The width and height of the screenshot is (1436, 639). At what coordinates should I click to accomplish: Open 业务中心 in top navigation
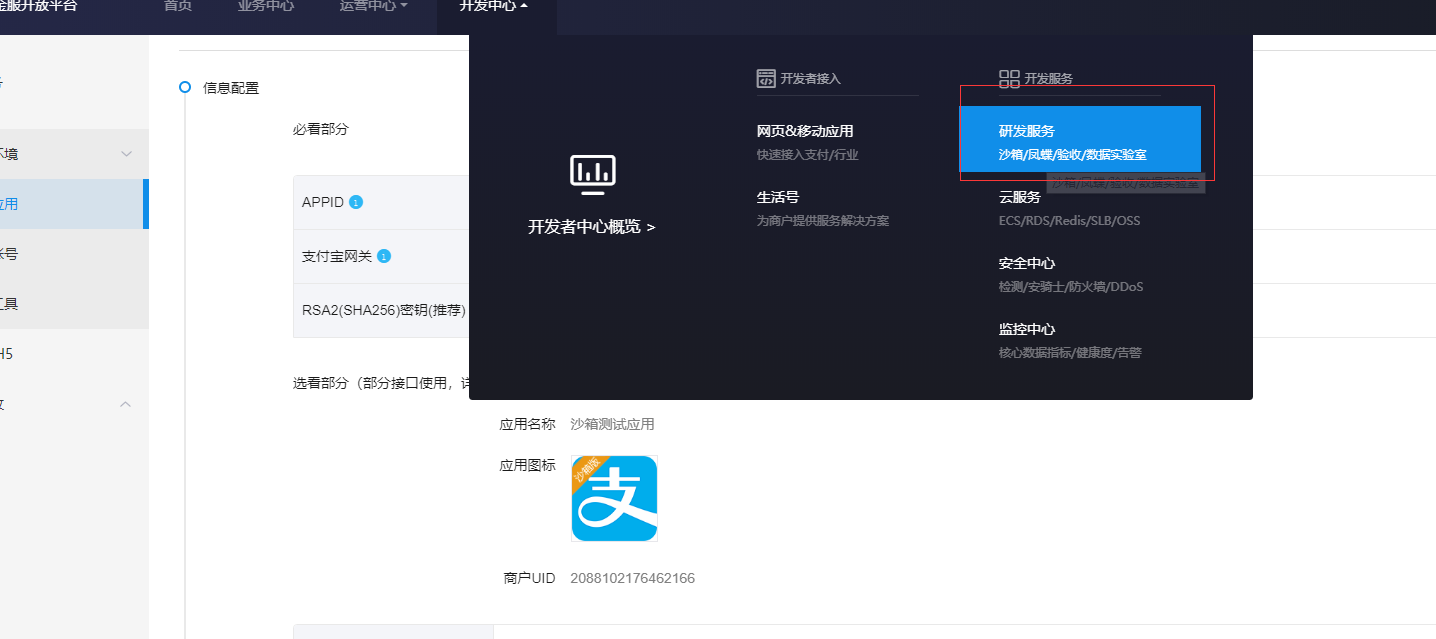pos(266,6)
